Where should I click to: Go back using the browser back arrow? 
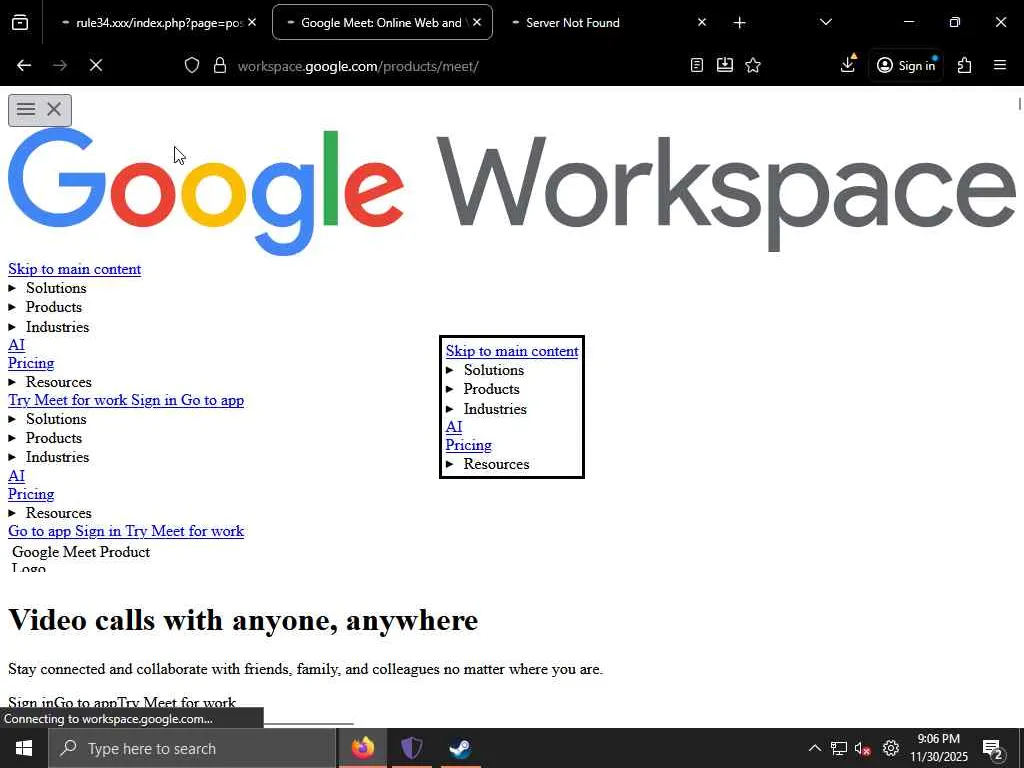point(24,65)
